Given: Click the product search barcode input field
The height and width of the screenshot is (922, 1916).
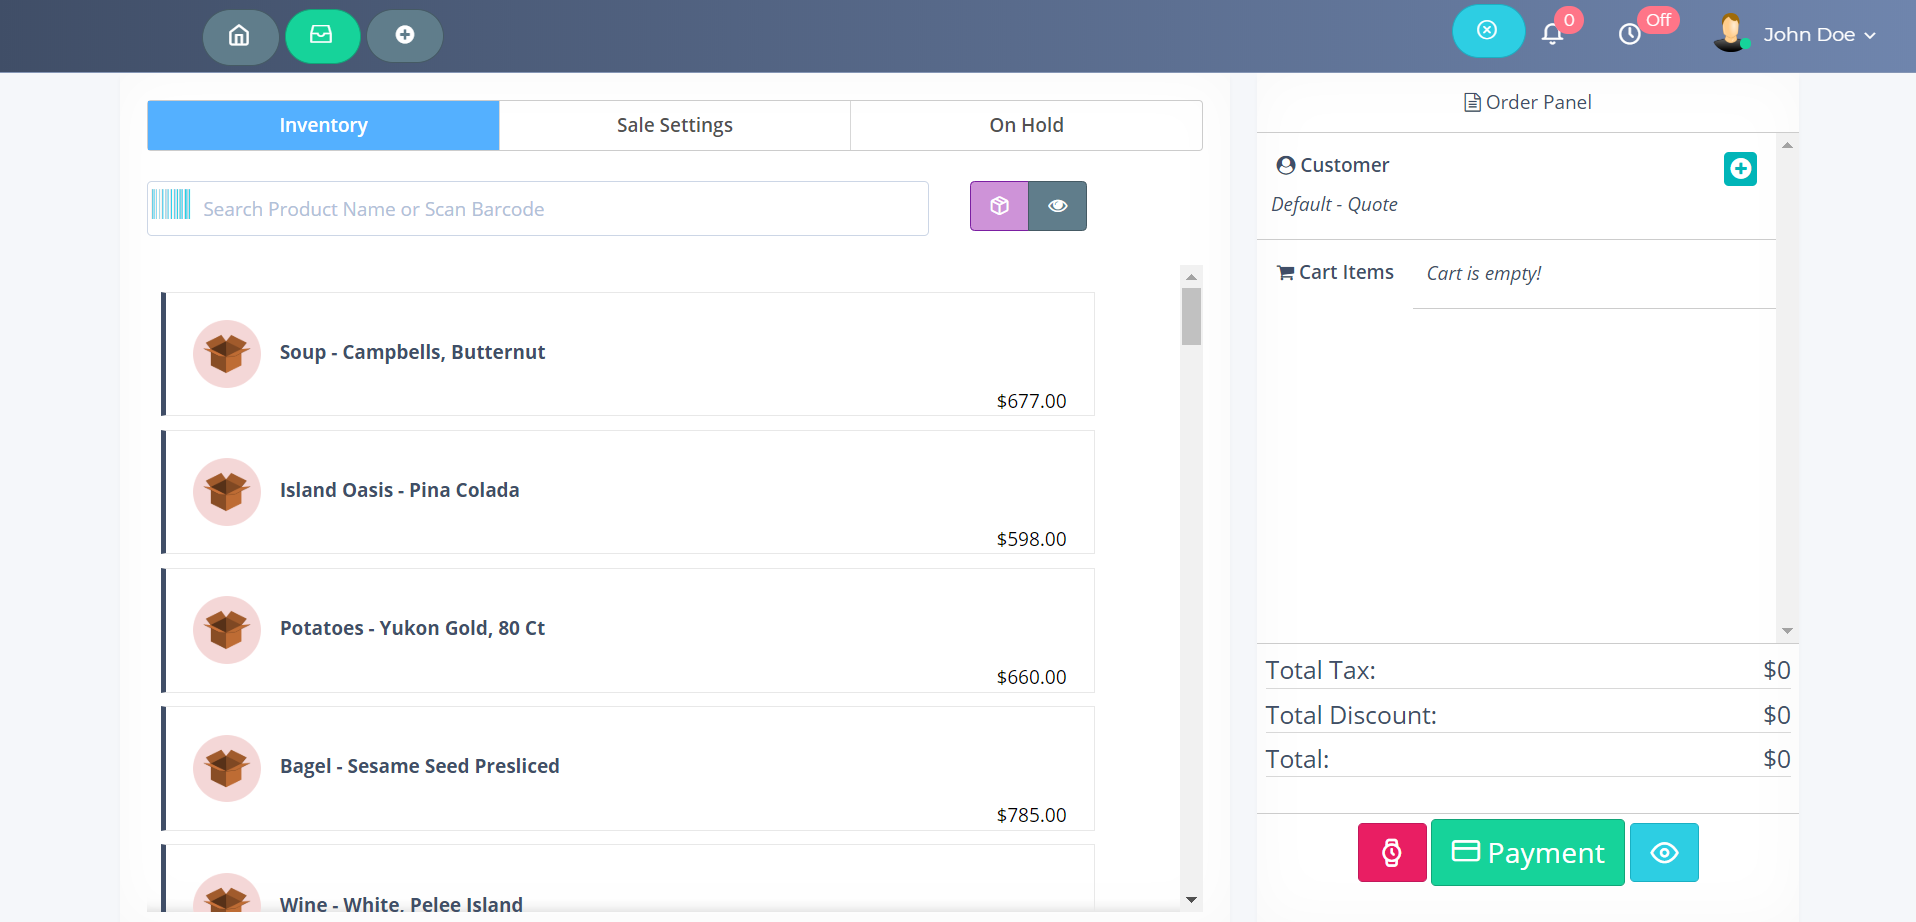Looking at the screenshot, I should point(560,209).
